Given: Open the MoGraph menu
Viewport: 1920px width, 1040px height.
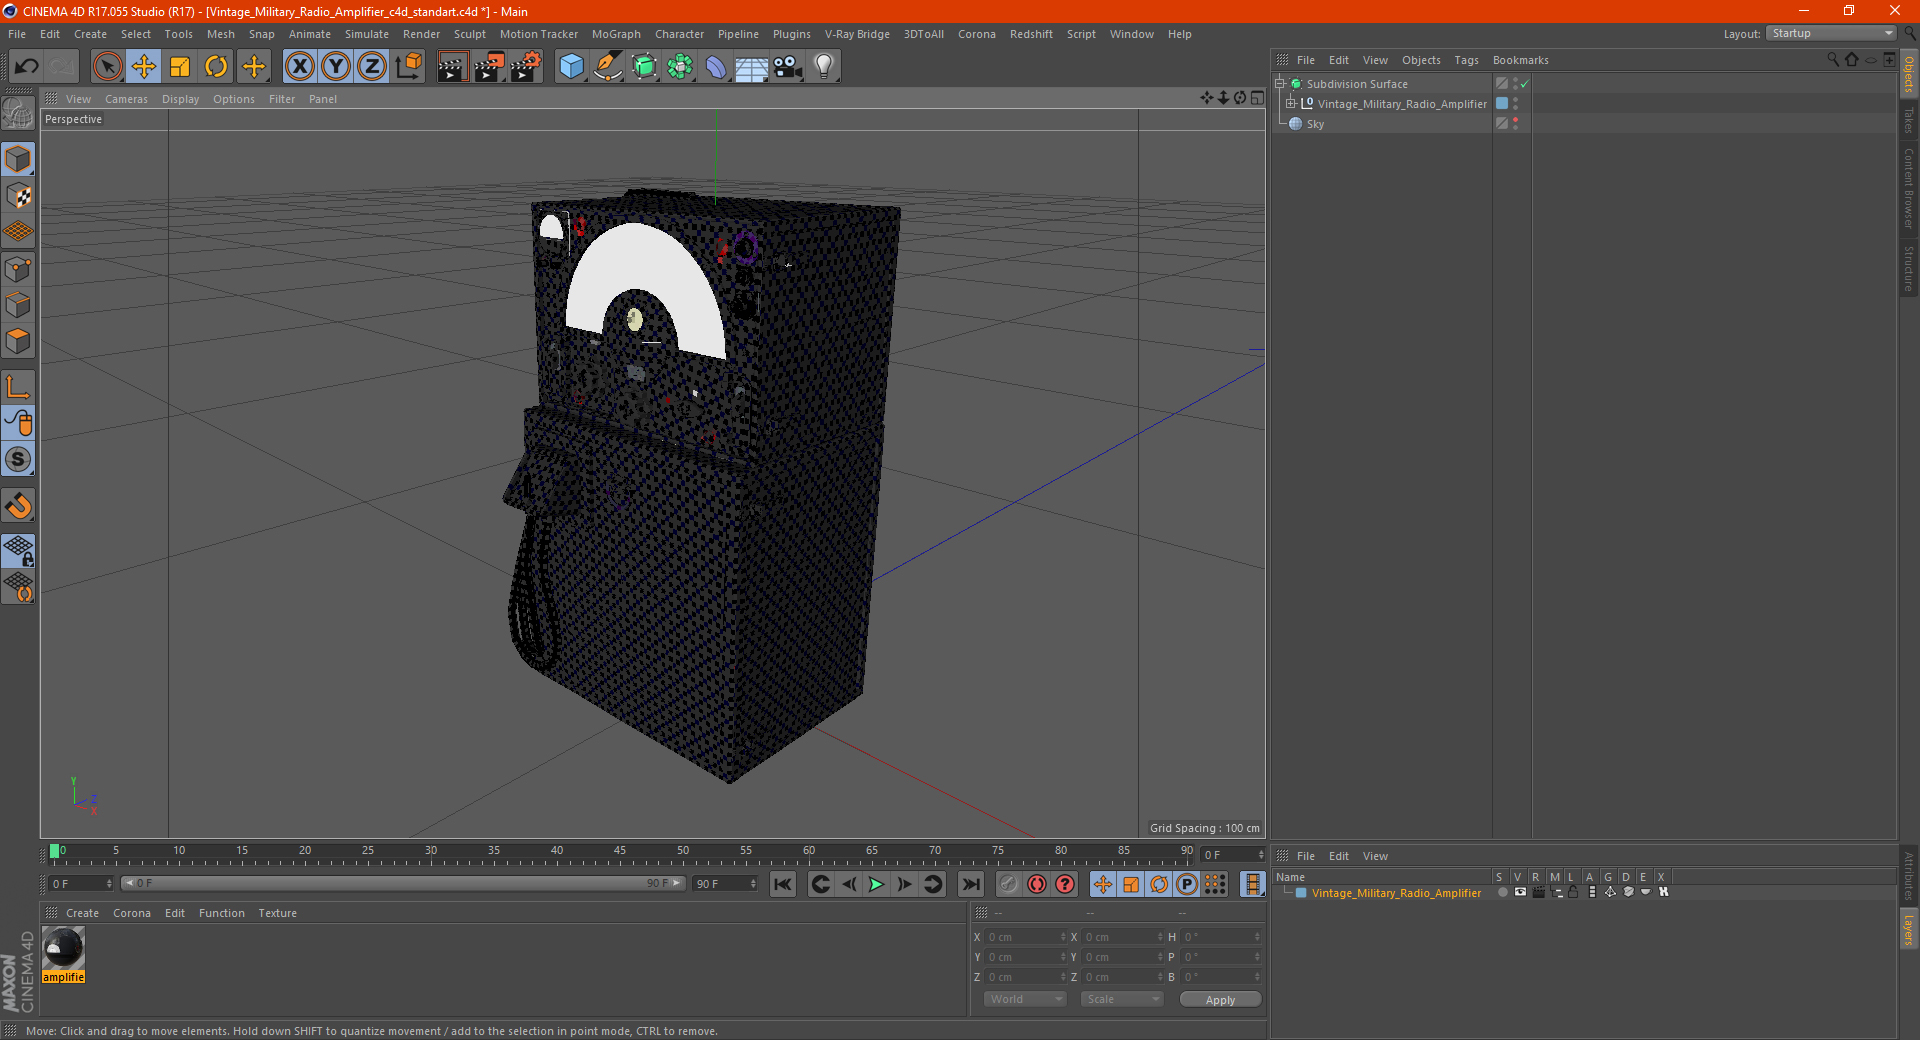Looking at the screenshot, I should click(x=616, y=34).
